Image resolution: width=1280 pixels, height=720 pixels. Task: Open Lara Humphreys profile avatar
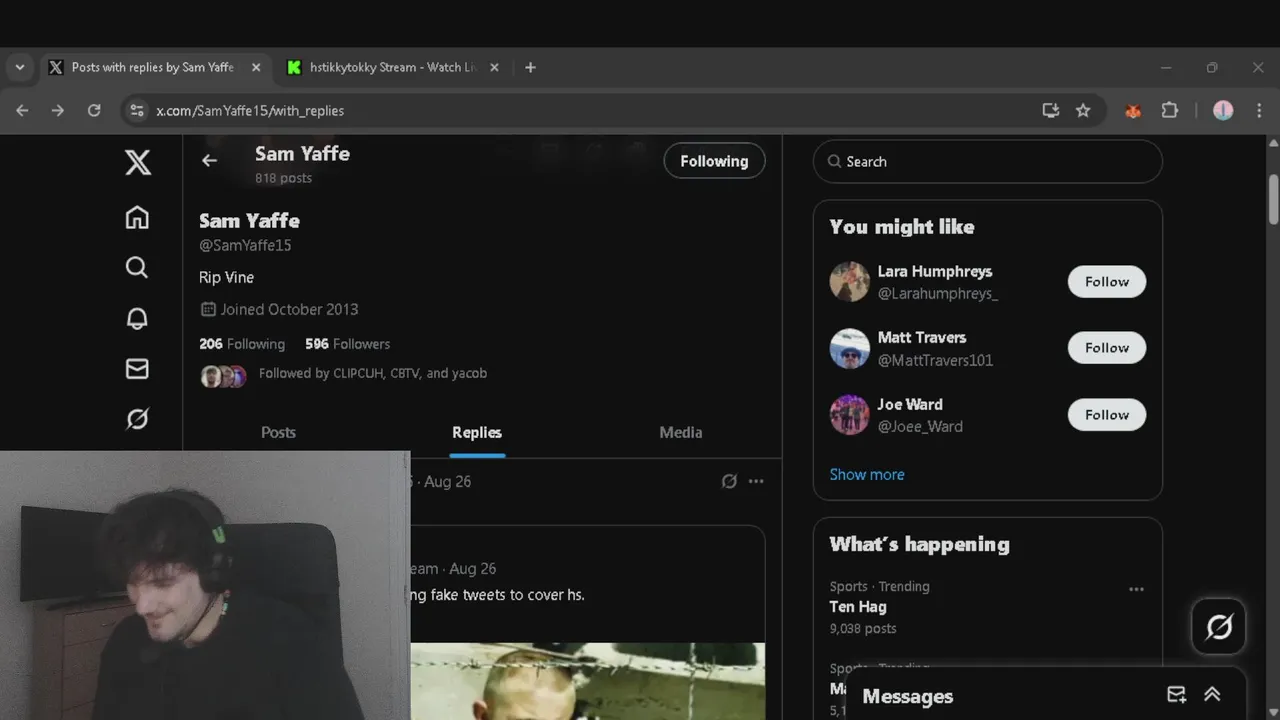pos(849,282)
